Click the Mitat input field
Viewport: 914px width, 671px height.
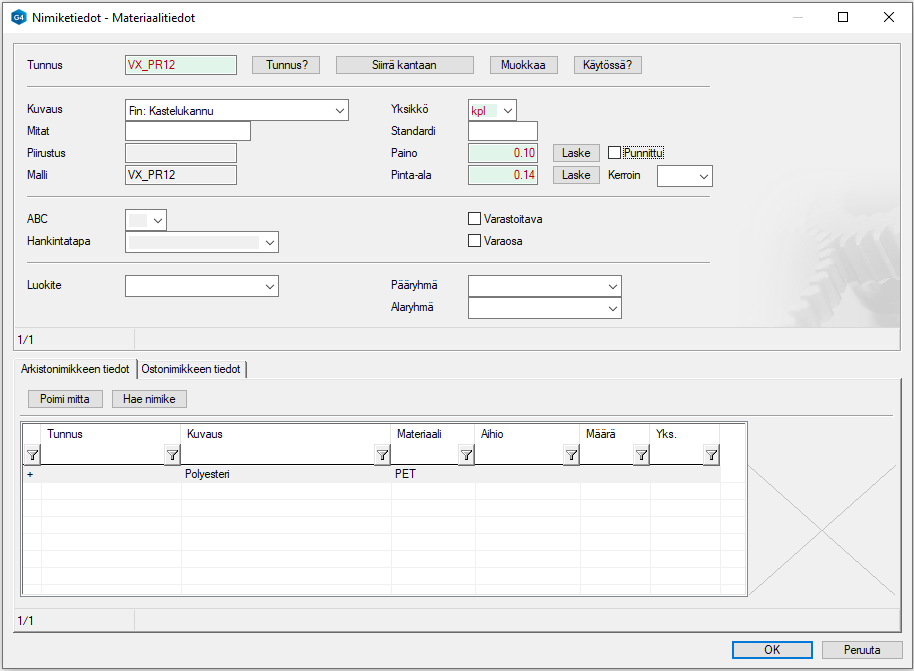(x=187, y=131)
